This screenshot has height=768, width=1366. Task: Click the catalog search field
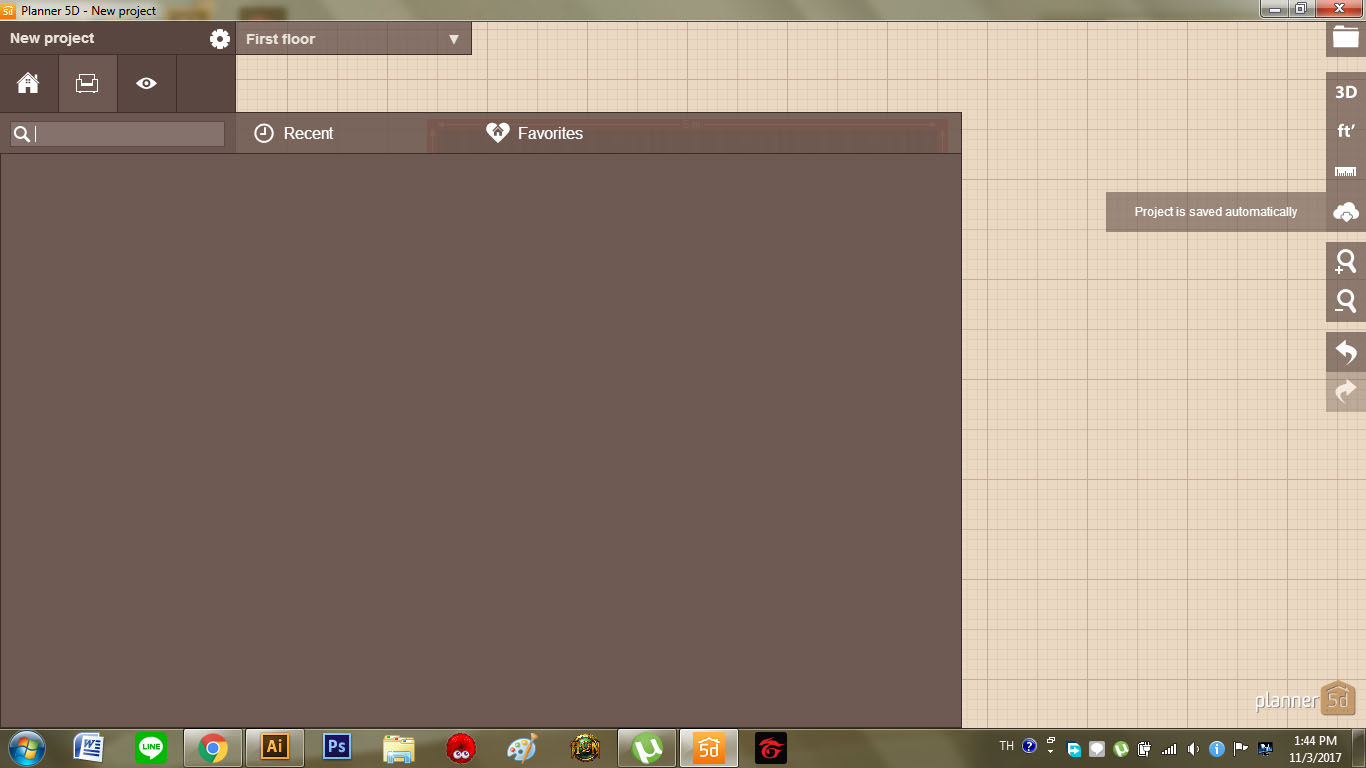[117, 134]
